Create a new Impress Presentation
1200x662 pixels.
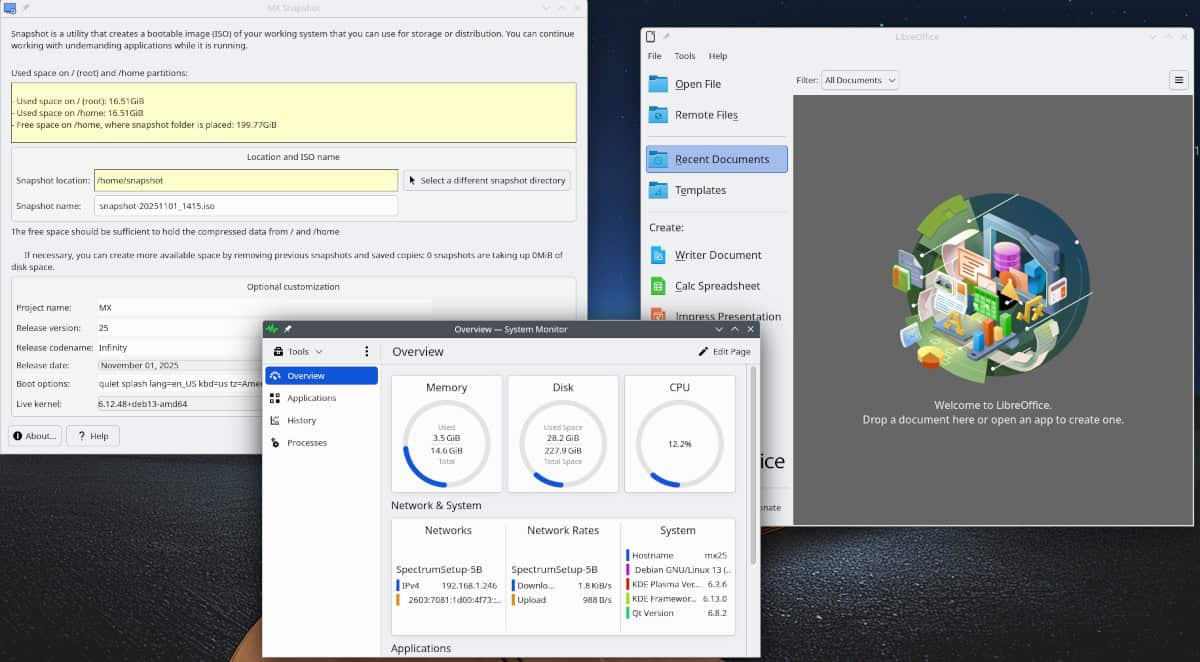(x=716, y=316)
